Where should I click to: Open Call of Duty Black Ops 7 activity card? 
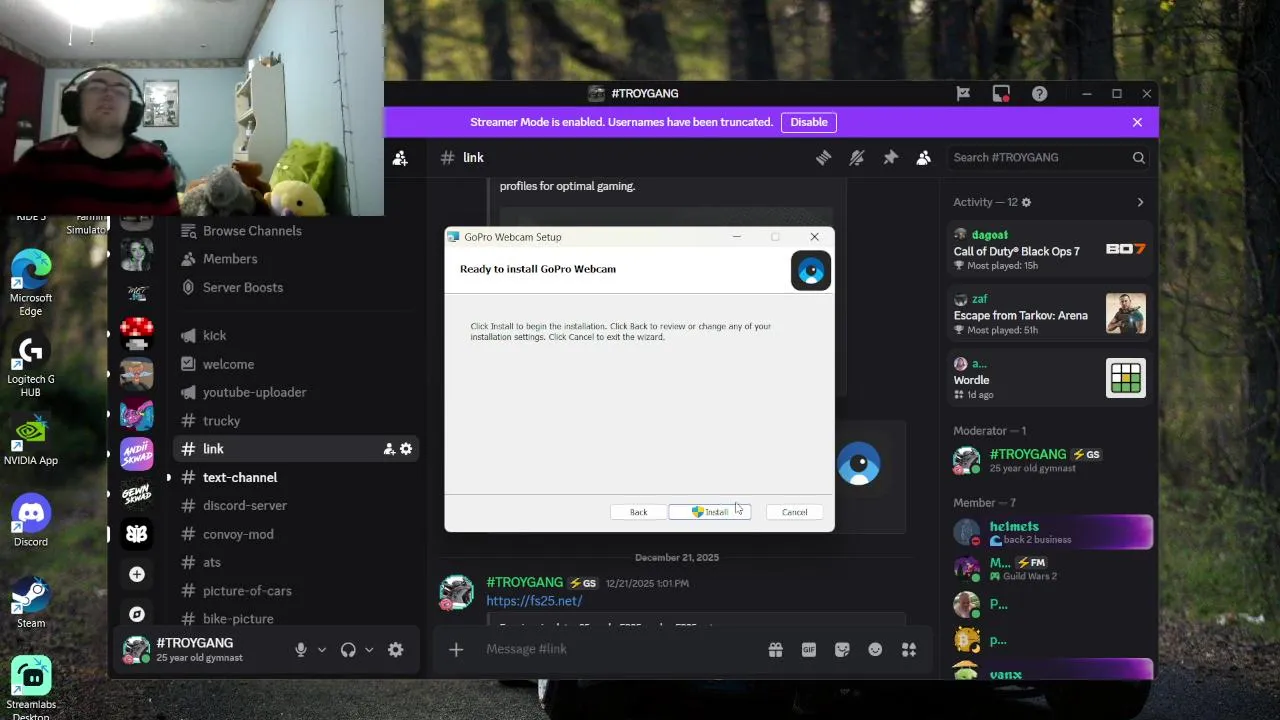tap(1050, 250)
